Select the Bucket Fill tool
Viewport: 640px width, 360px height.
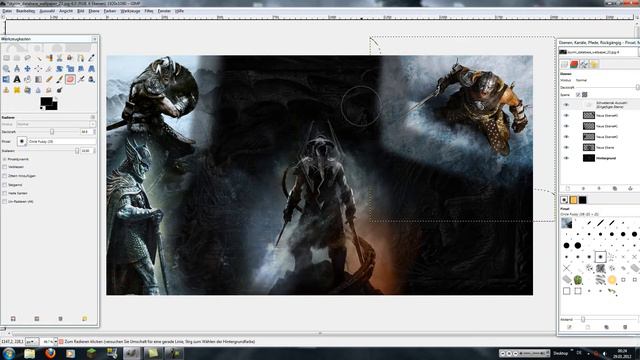click(27, 79)
